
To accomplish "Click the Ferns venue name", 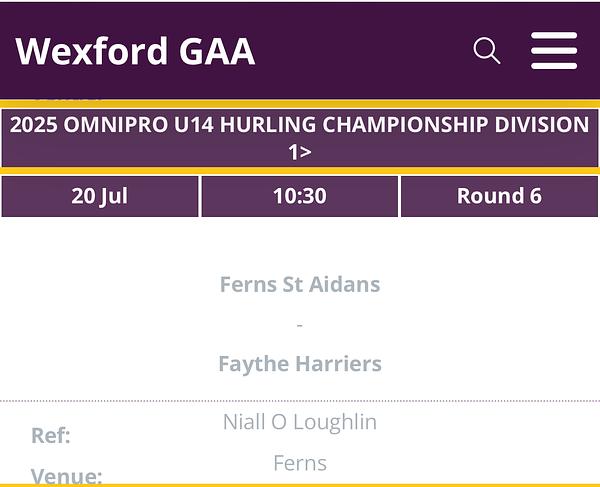I will (x=300, y=463).
